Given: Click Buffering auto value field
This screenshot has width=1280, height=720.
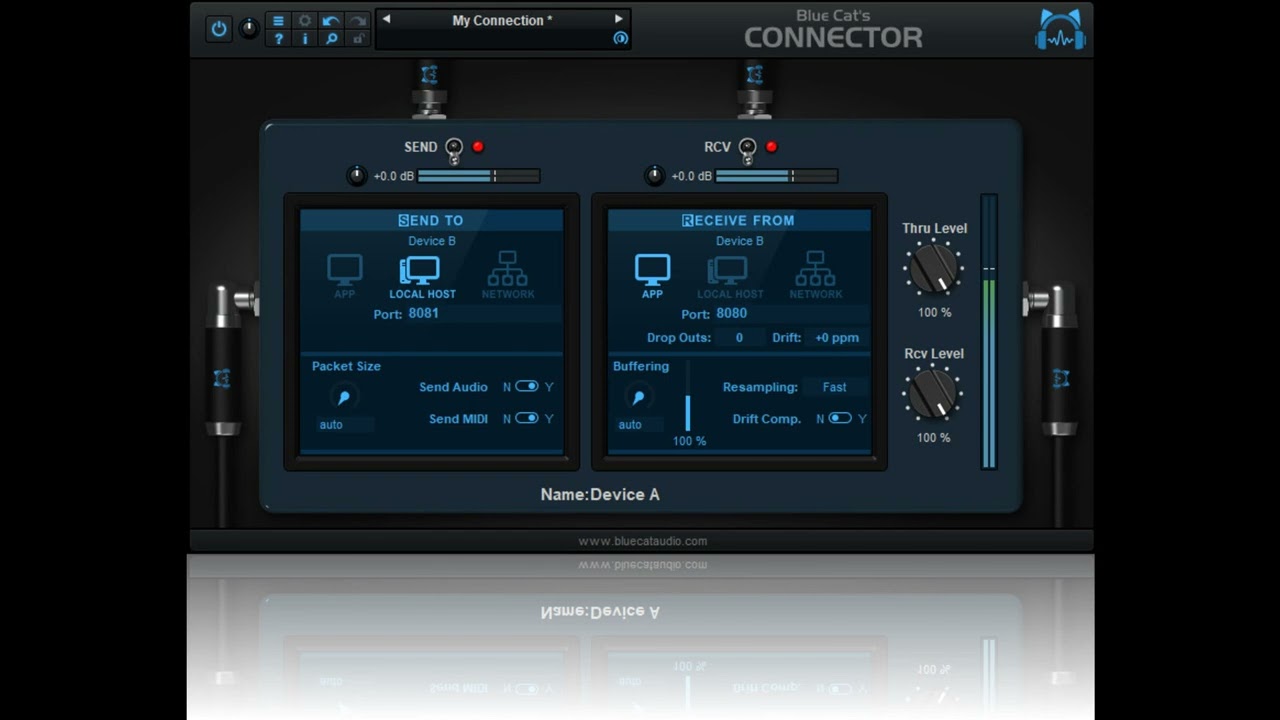Looking at the screenshot, I should [640, 425].
